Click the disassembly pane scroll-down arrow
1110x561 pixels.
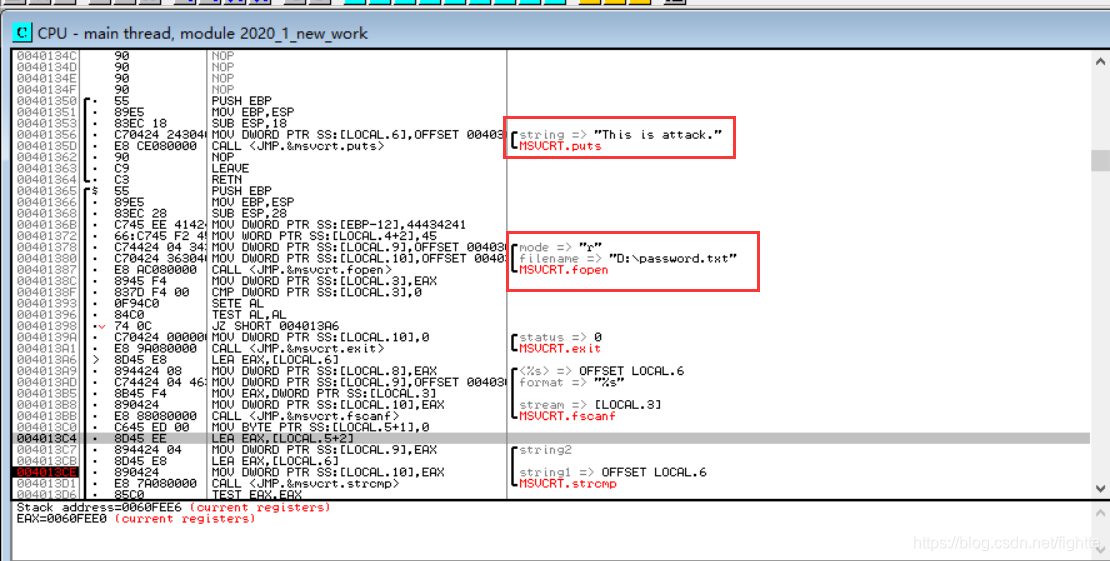(x=1100, y=488)
